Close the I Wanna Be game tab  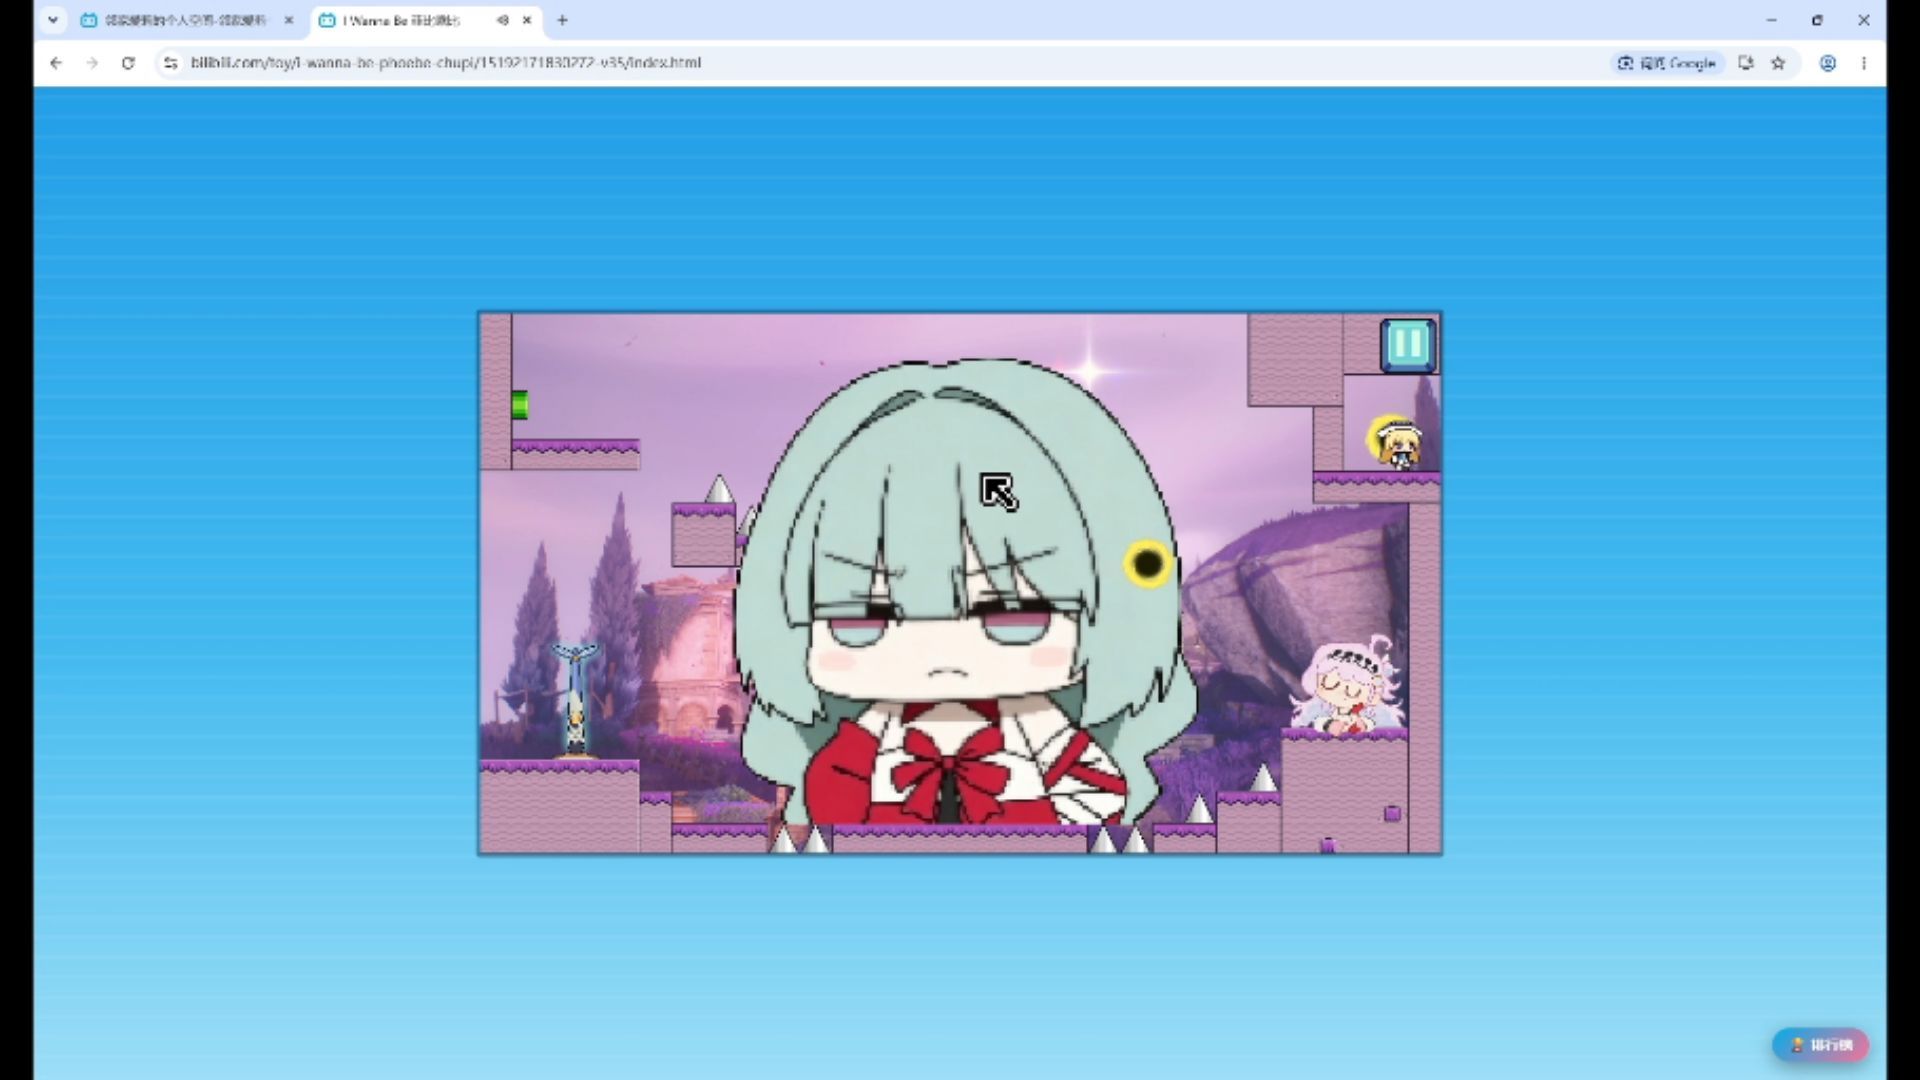527,20
